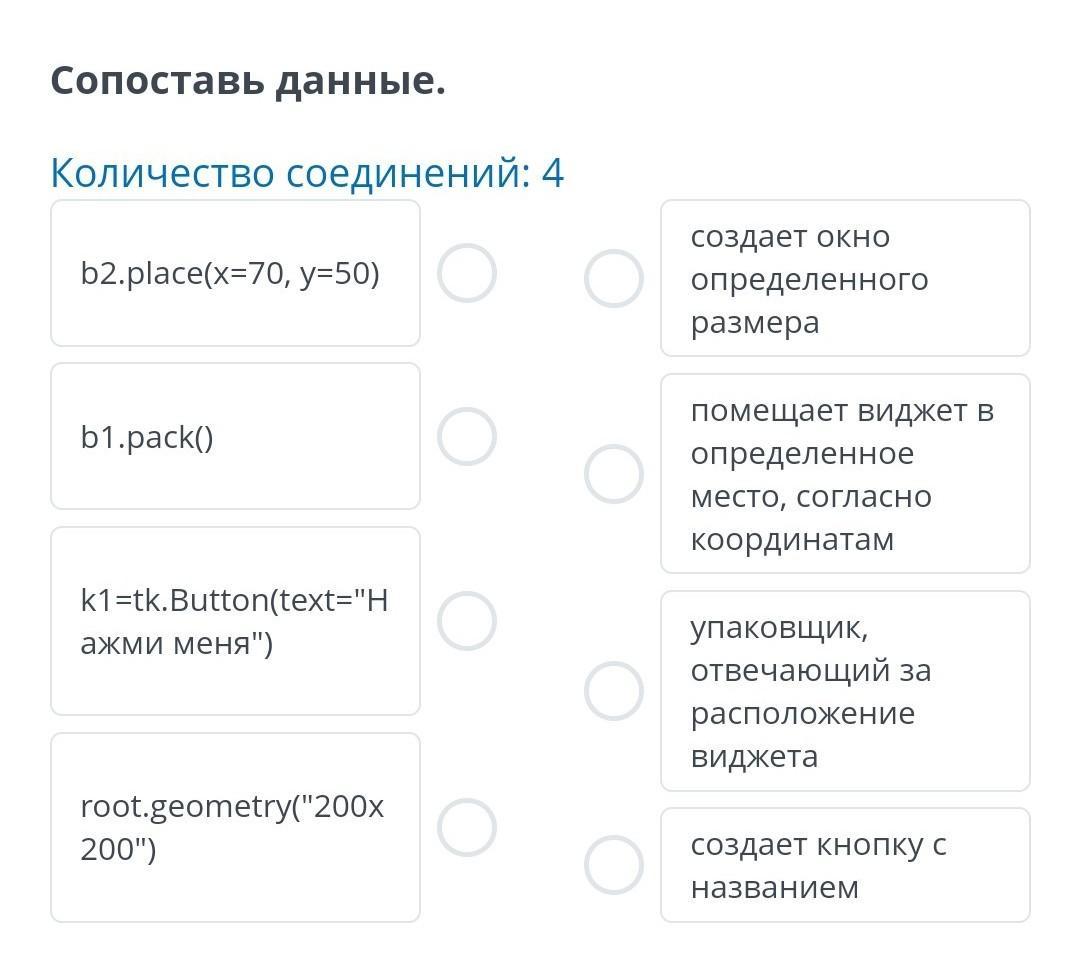Click the circle beside the 'упаковщик' description
Image resolution: width=1080 pixels, height=980 pixels.
coord(613,691)
